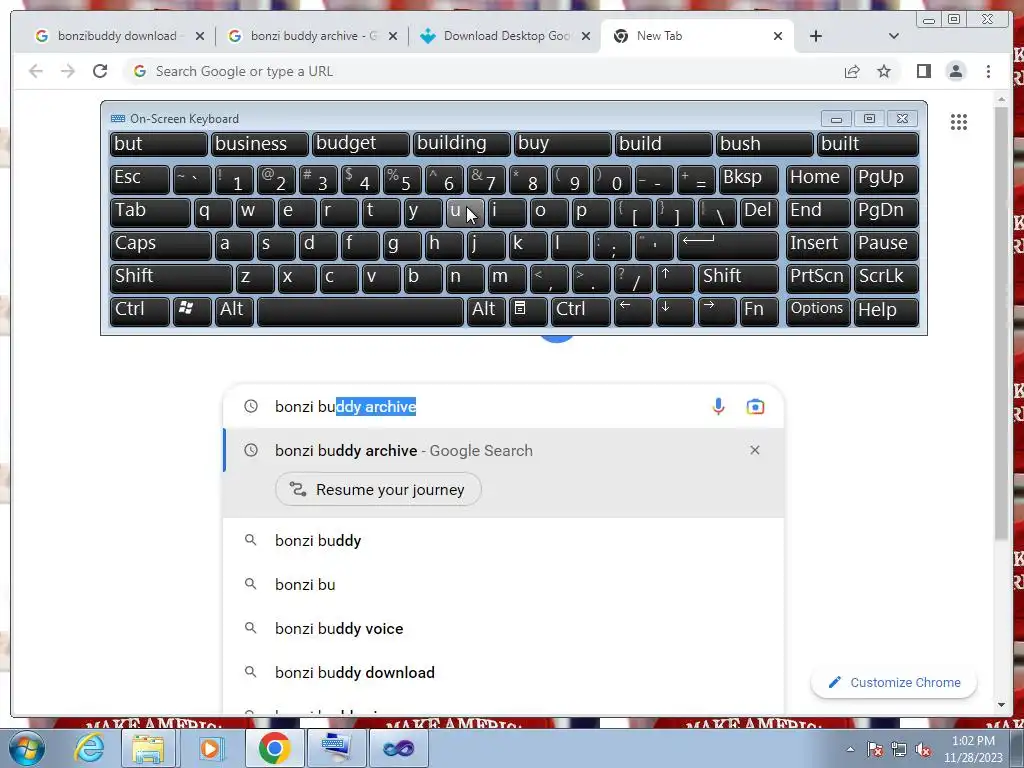Tap Windows logo key on On-Screen Keyboard

click(x=192, y=311)
